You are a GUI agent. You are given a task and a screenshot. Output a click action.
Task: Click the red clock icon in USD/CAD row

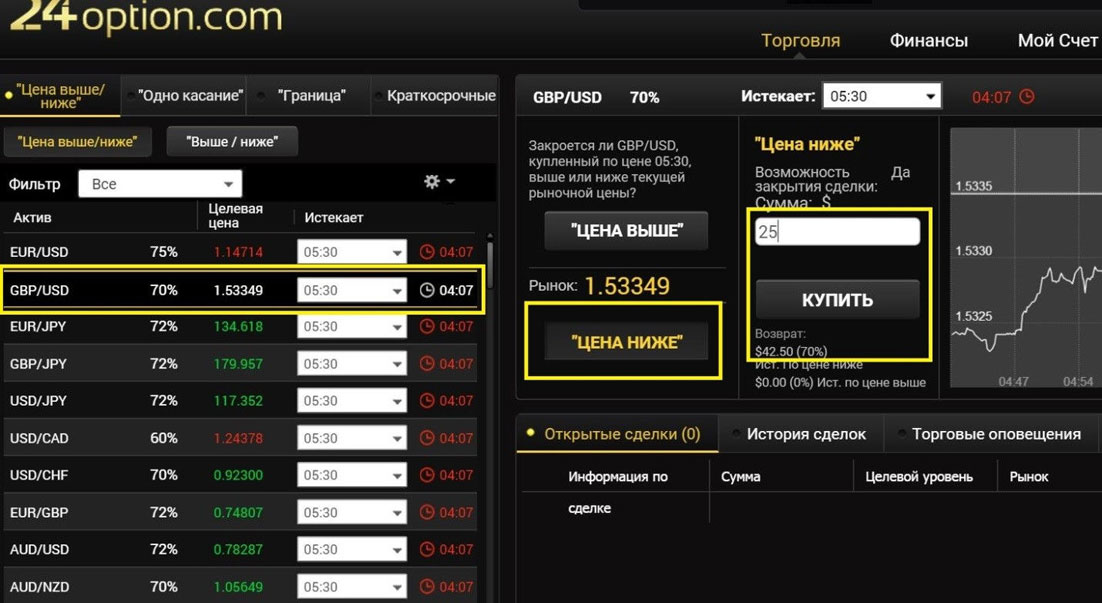click(427, 438)
